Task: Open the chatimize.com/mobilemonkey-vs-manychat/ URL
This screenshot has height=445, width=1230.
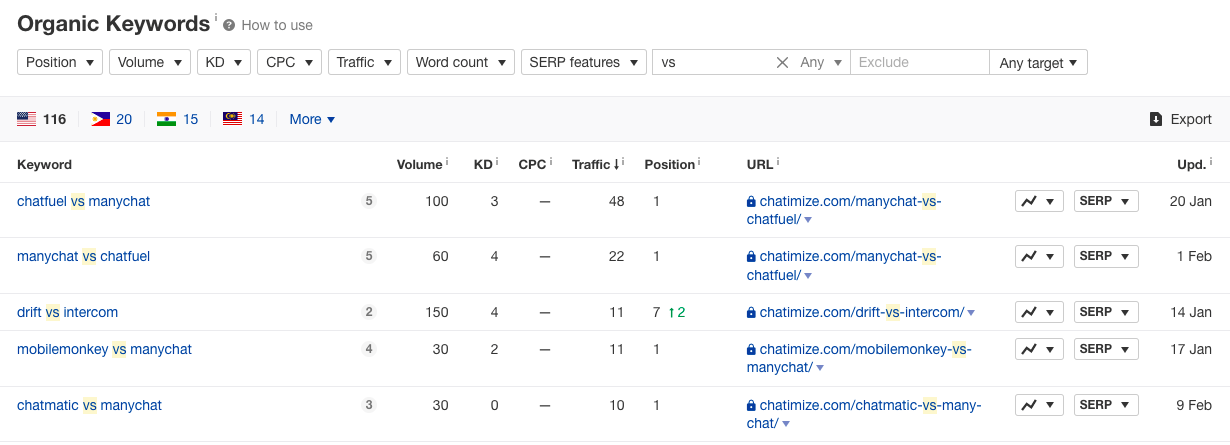Action: pyautogui.click(x=860, y=358)
